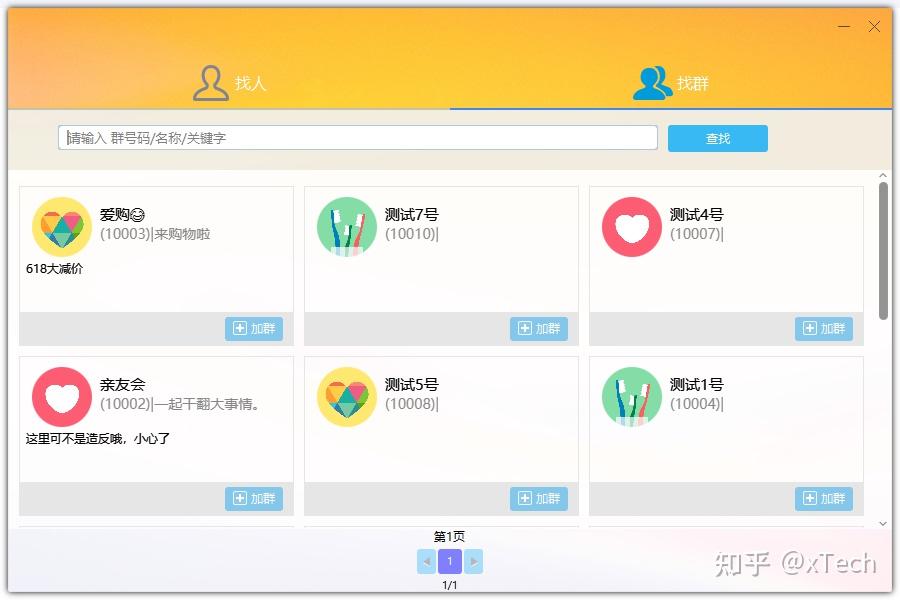Go to next page arrow
The height and width of the screenshot is (600, 900).
[x=474, y=562]
